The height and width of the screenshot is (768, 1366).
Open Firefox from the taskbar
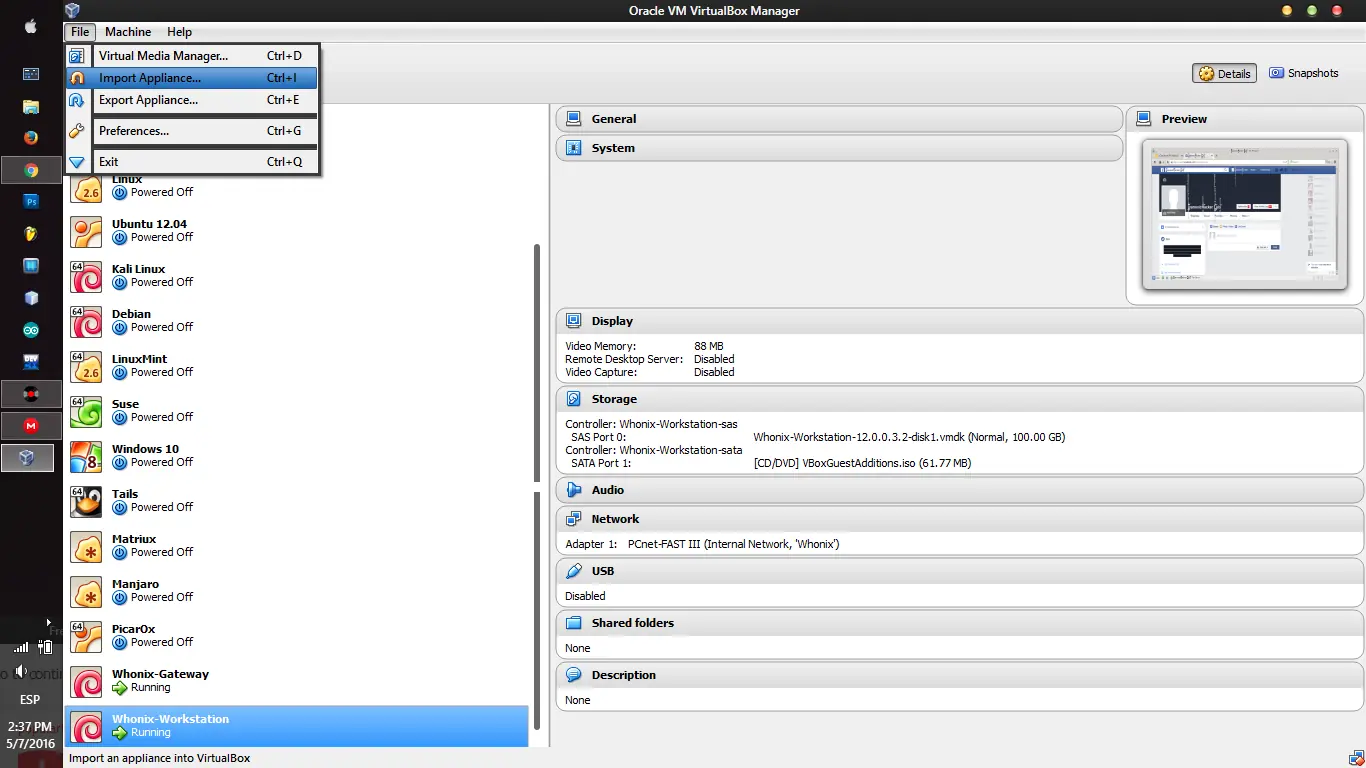click(x=31, y=138)
